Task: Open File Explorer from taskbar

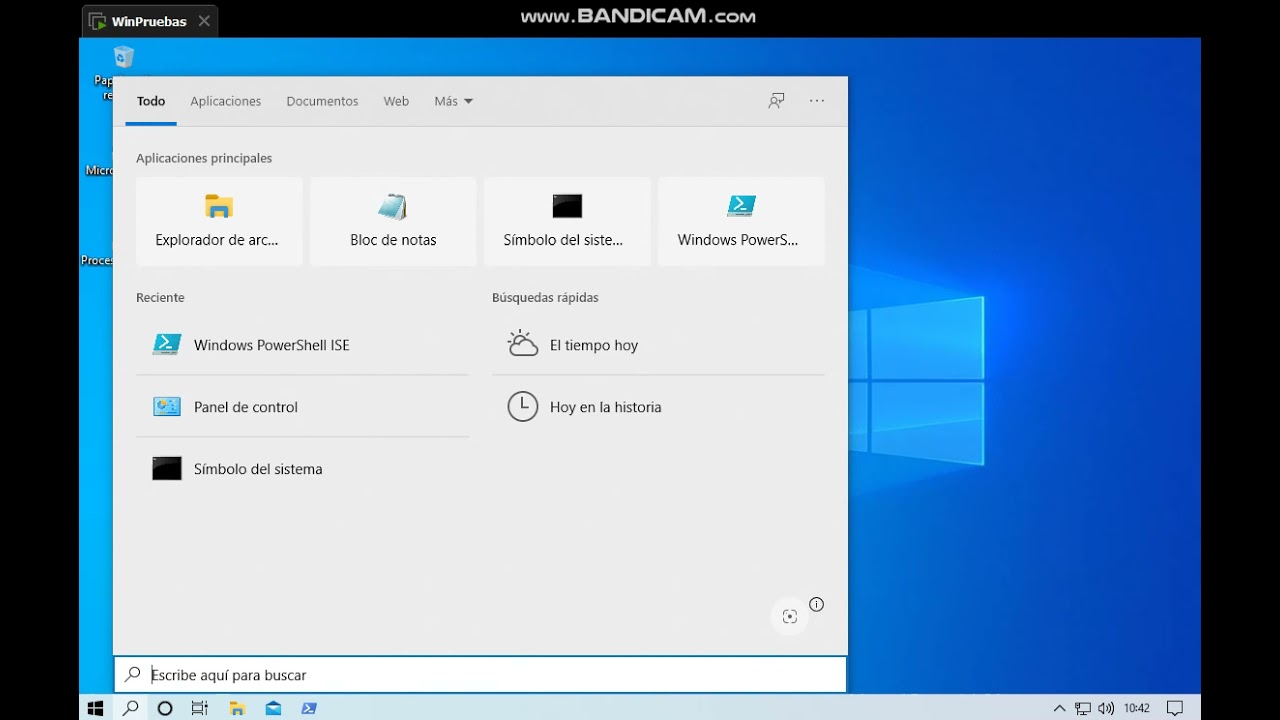Action: point(237,708)
